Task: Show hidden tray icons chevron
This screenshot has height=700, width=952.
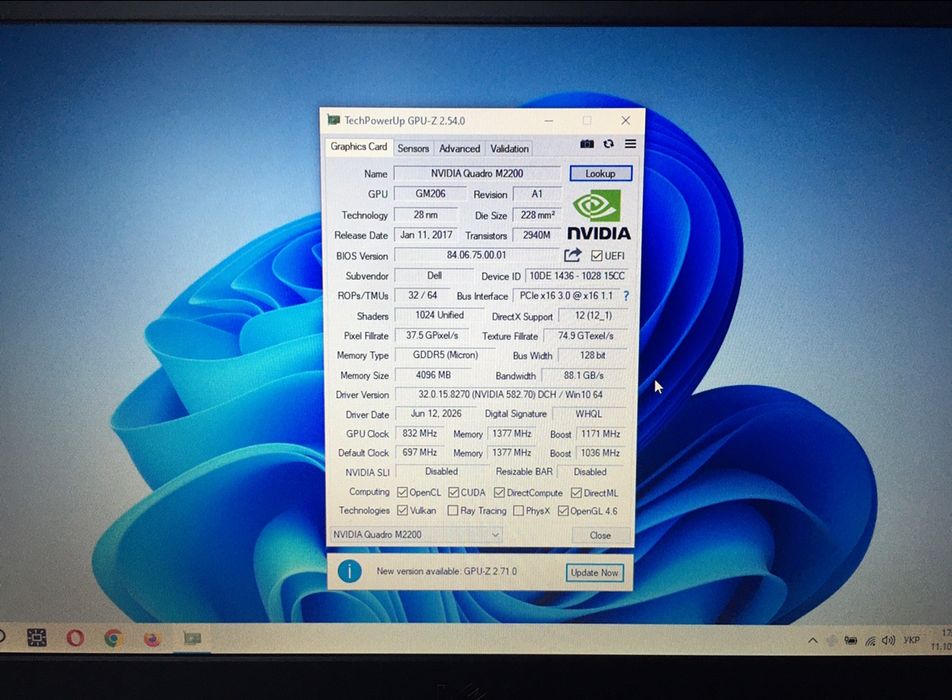Action: [812, 641]
